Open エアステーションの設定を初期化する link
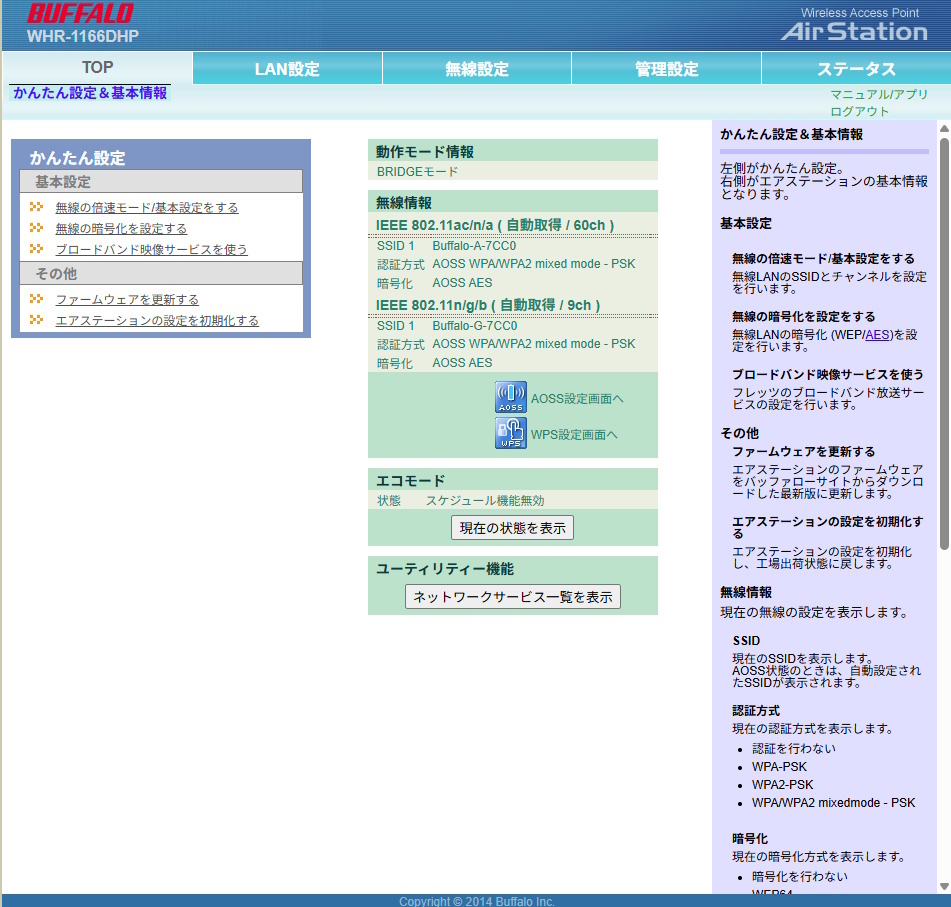The image size is (951, 907). [157, 320]
